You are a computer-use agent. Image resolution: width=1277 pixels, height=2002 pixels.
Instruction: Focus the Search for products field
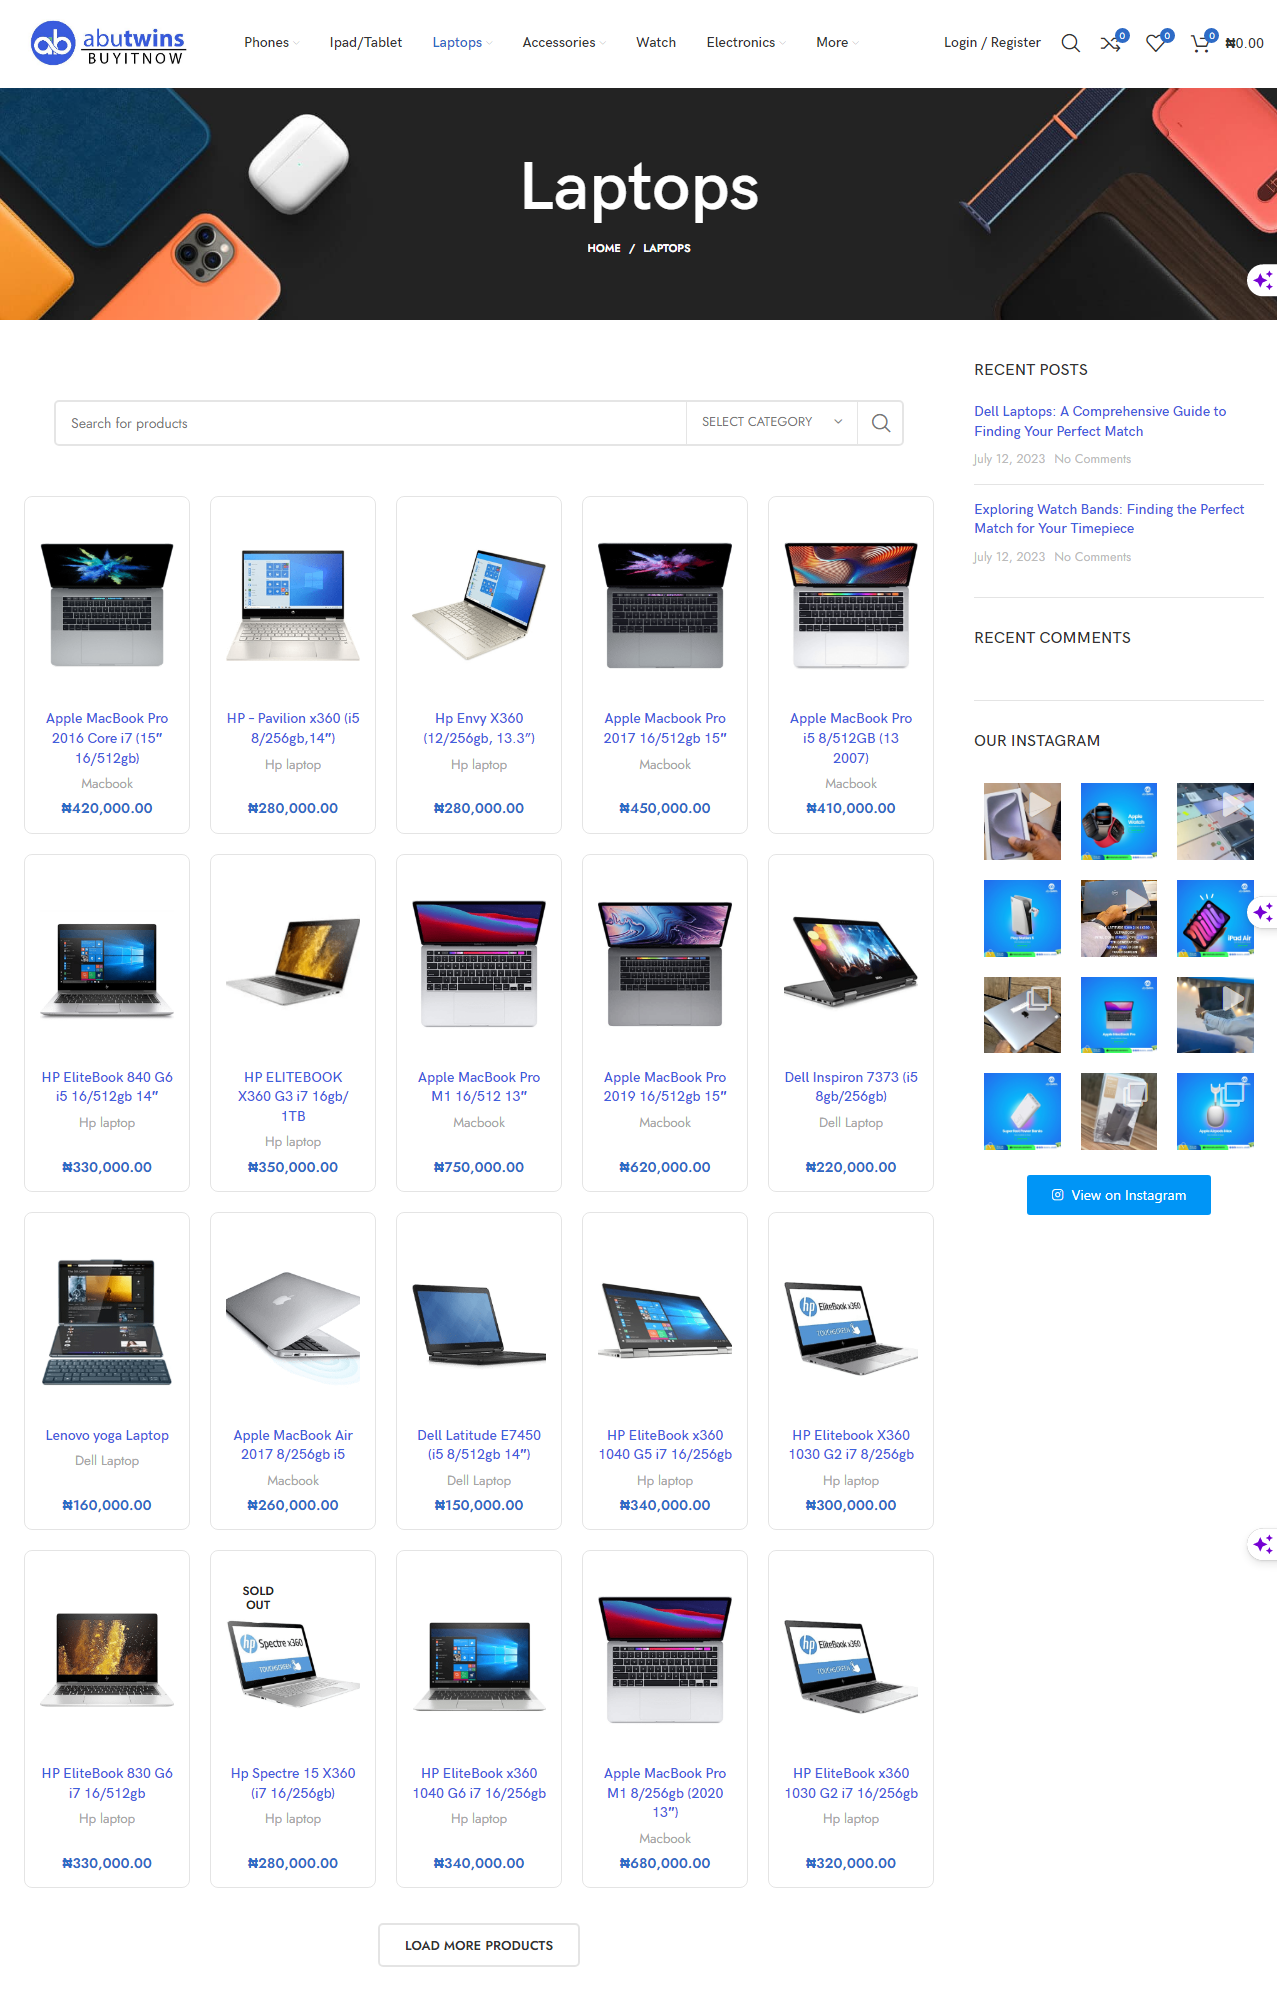(370, 423)
